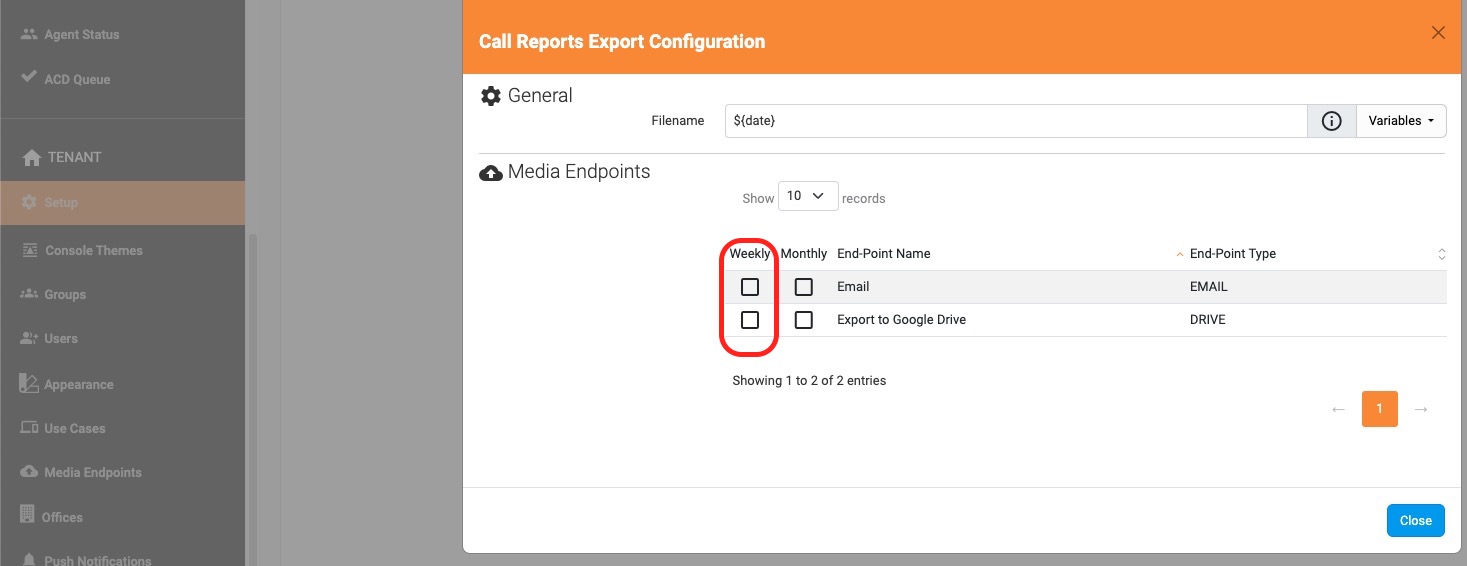Enable Monthly export for Email endpoint
The image size is (1467, 566).
click(x=803, y=287)
